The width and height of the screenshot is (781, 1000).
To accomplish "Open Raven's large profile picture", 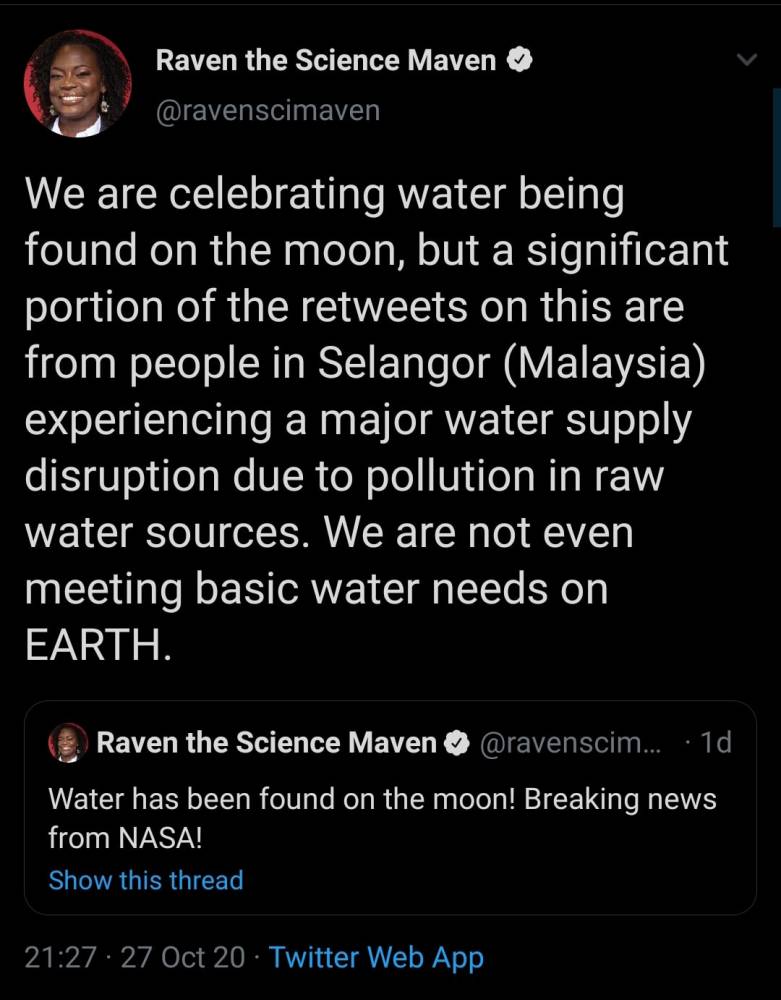I will pos(78,83).
